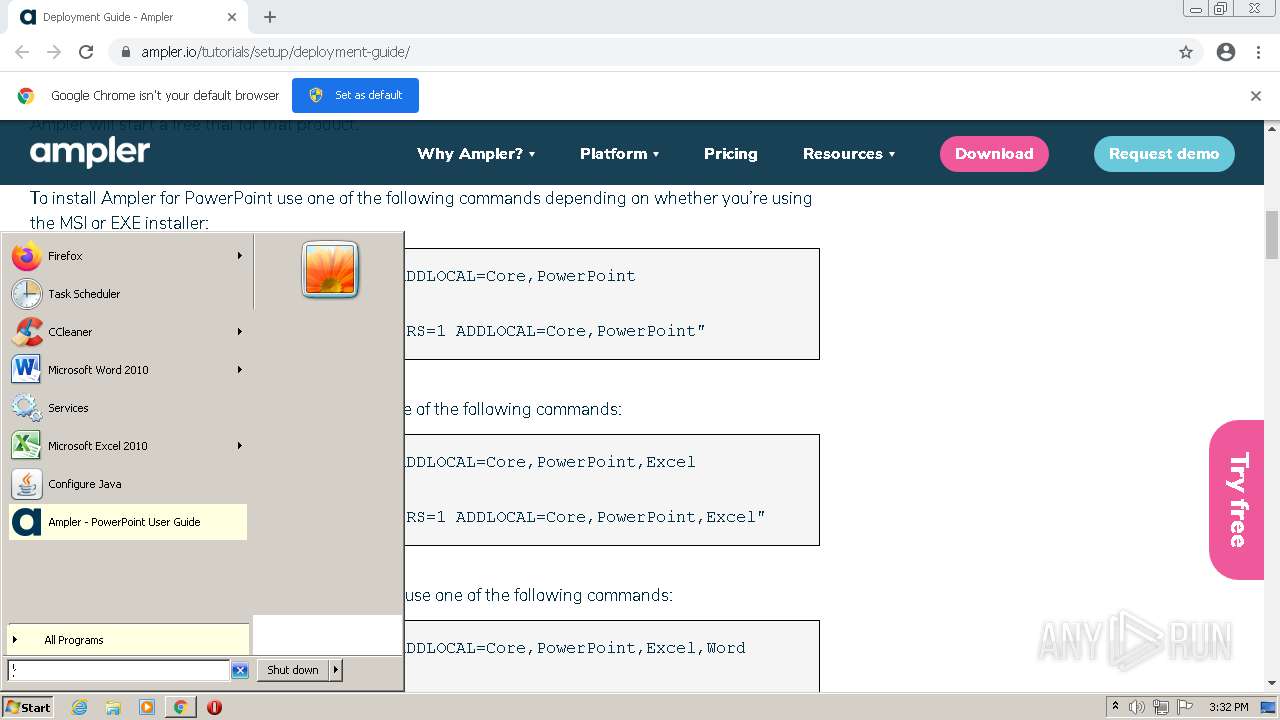
Task: Close the Deployment Guide tab
Action: [x=232, y=17]
